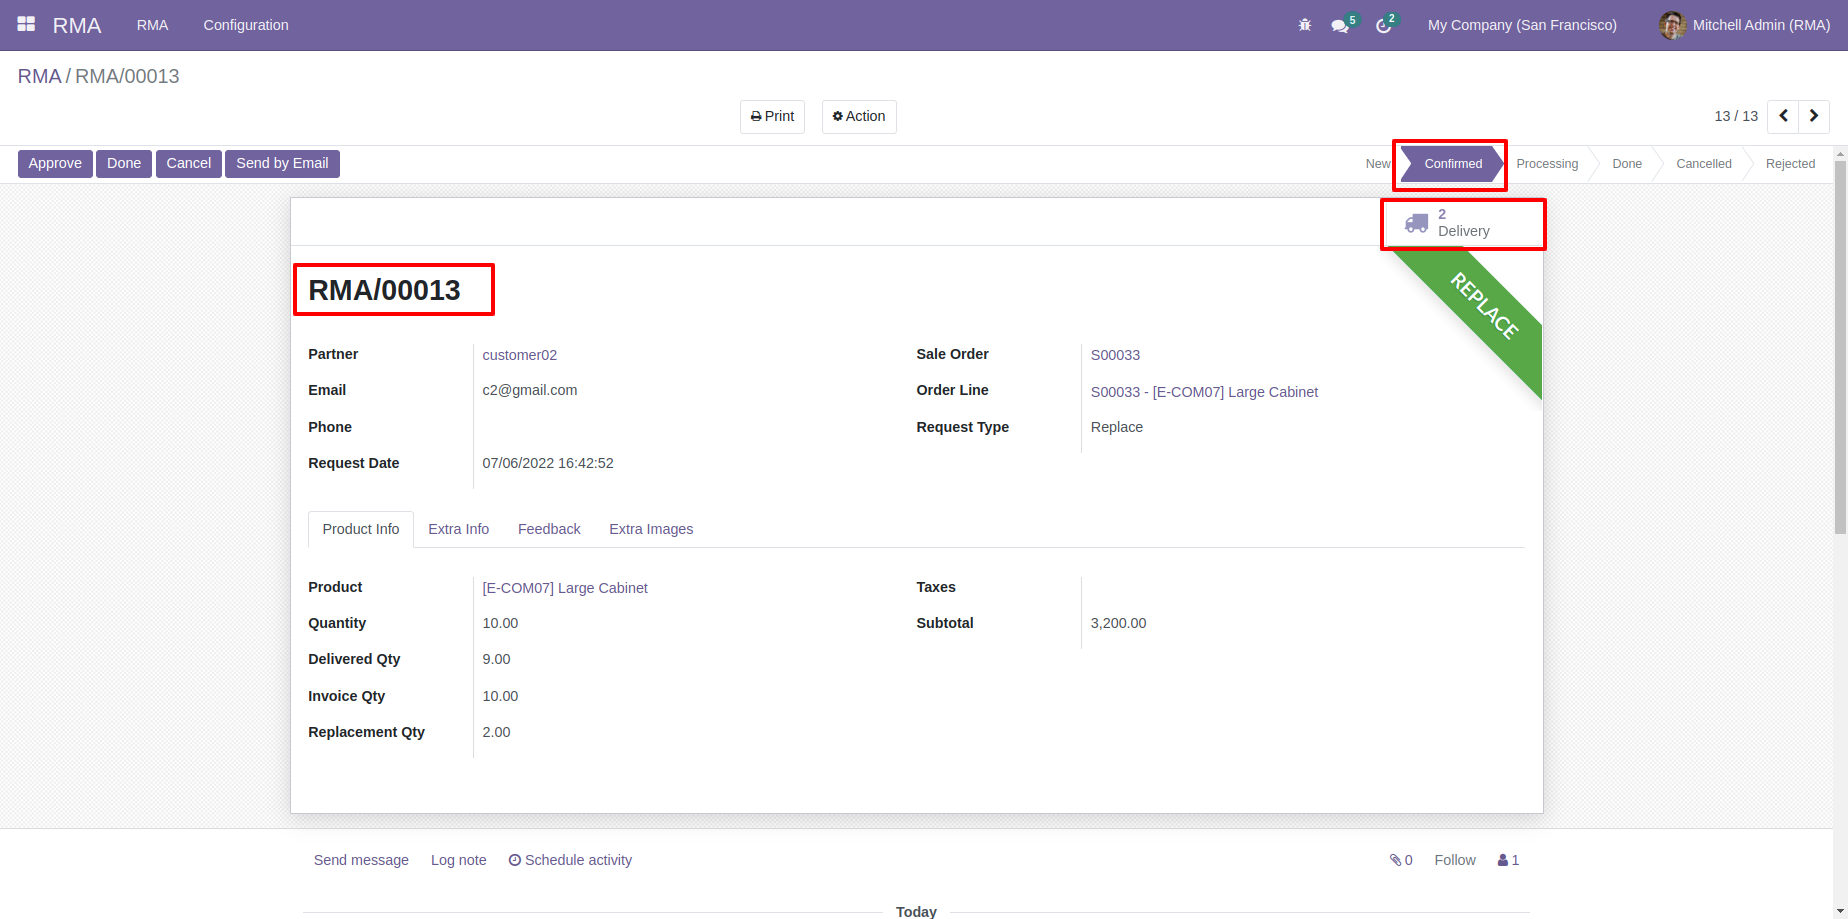Open the activities clock icon in navbar
This screenshot has height=919, width=1848.
tap(1384, 26)
